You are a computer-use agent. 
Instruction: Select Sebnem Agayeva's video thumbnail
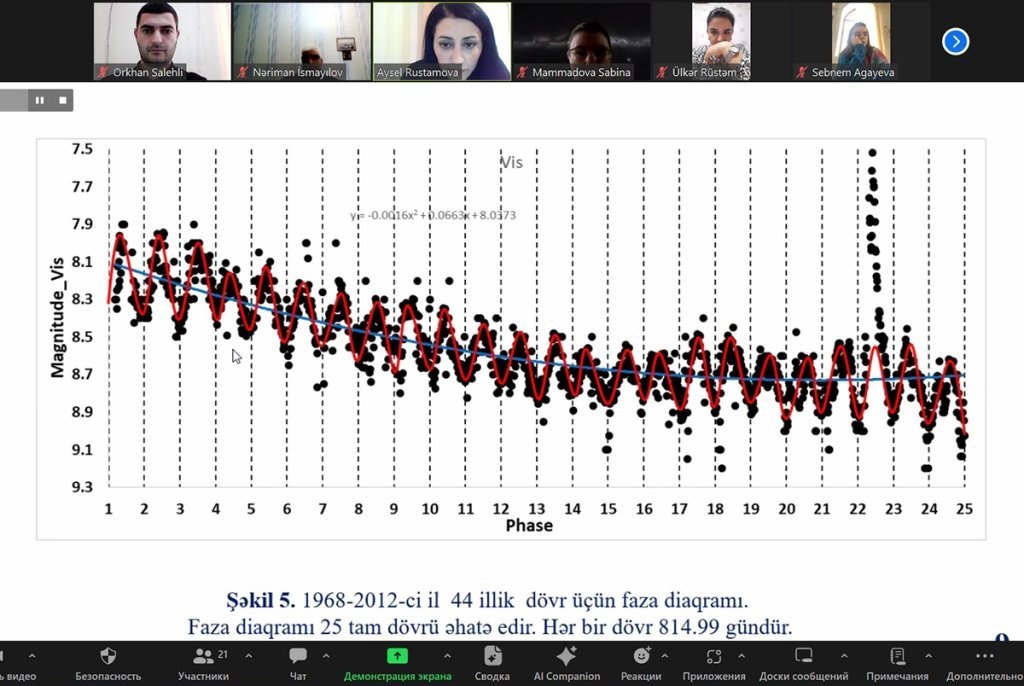click(860, 41)
